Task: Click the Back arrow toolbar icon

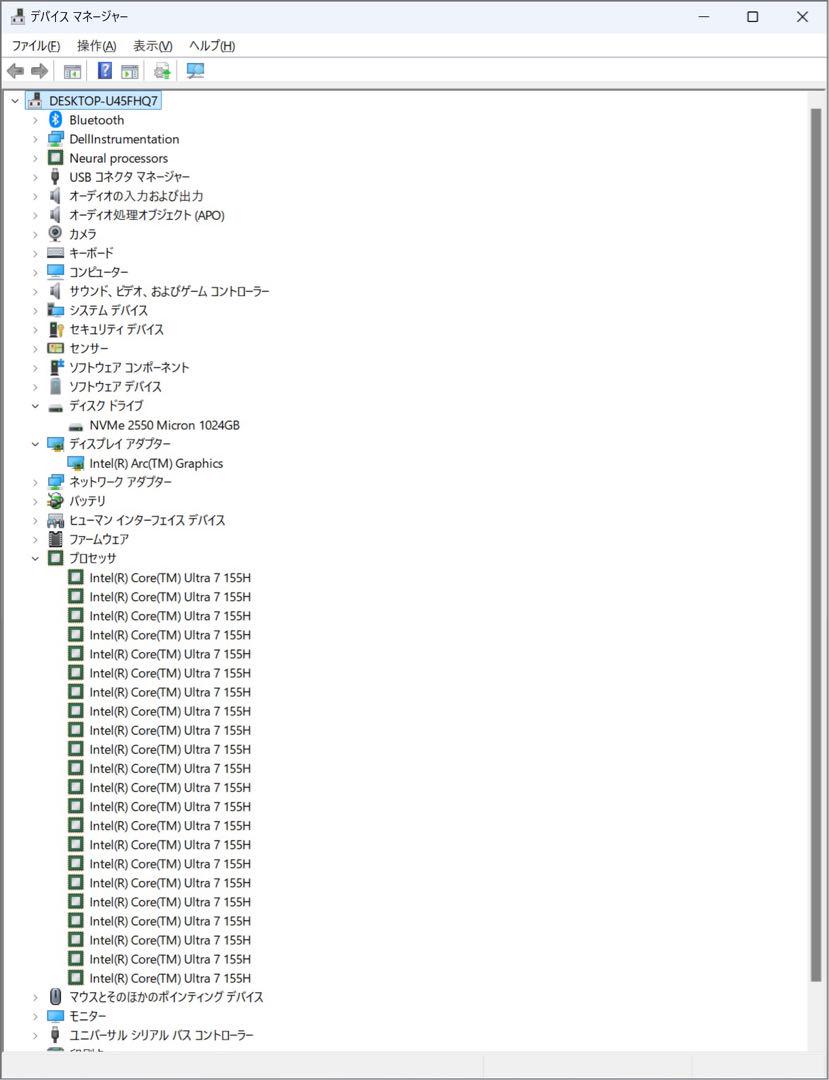Action: click(15, 71)
